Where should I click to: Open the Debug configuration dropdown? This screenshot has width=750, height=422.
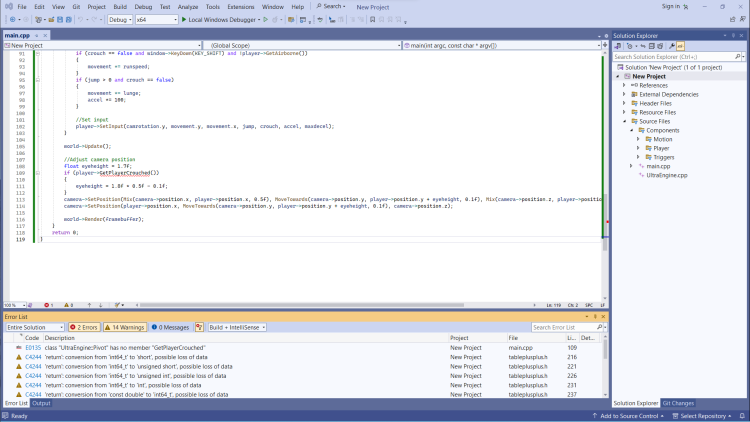pos(119,19)
